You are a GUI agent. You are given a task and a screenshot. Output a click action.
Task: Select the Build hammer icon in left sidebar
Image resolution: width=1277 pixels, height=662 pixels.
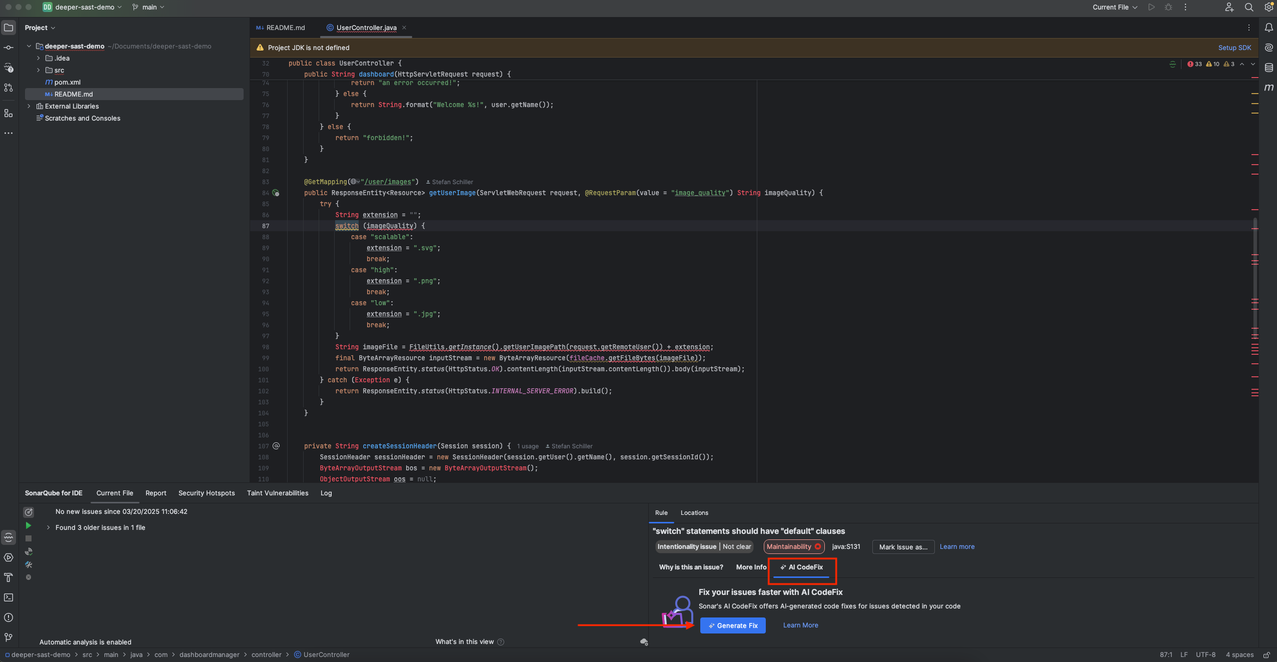[x=8, y=577]
